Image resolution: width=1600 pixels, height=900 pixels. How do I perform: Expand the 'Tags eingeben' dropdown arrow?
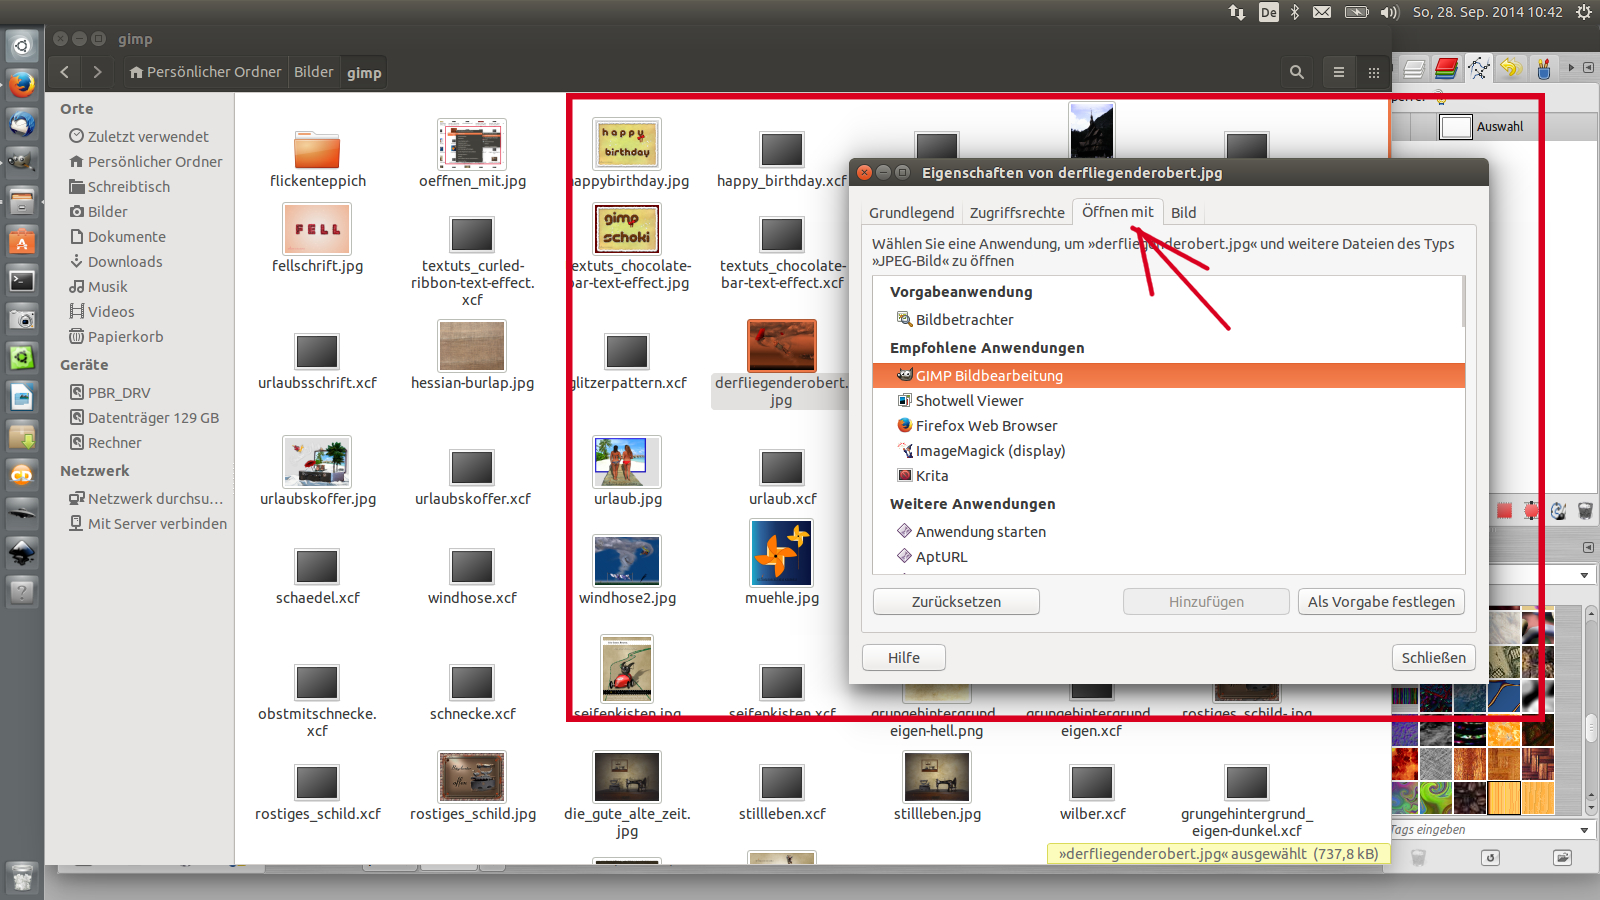(x=1584, y=830)
